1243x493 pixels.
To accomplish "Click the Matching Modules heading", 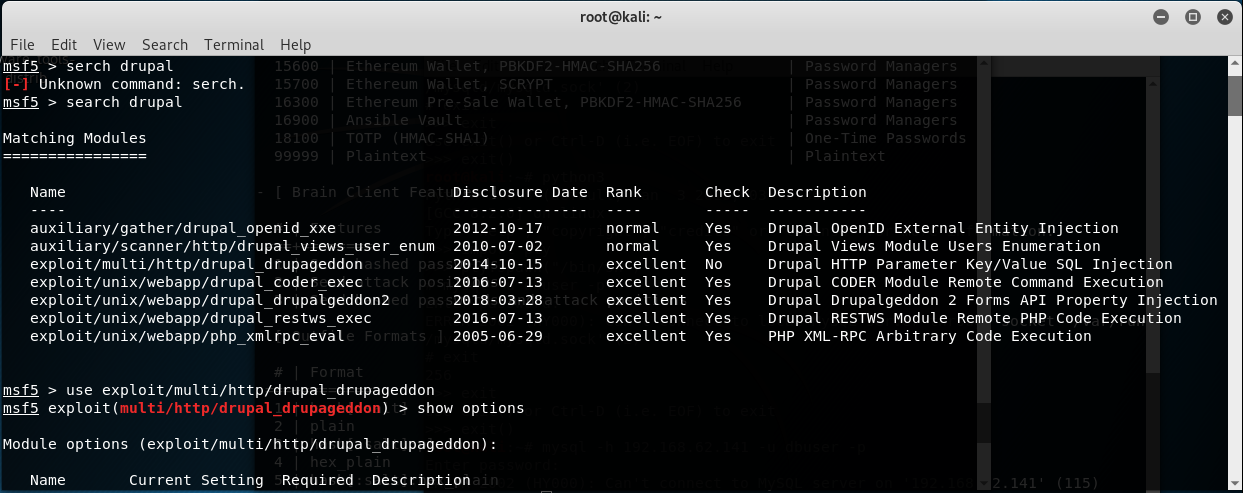I will click(74, 138).
